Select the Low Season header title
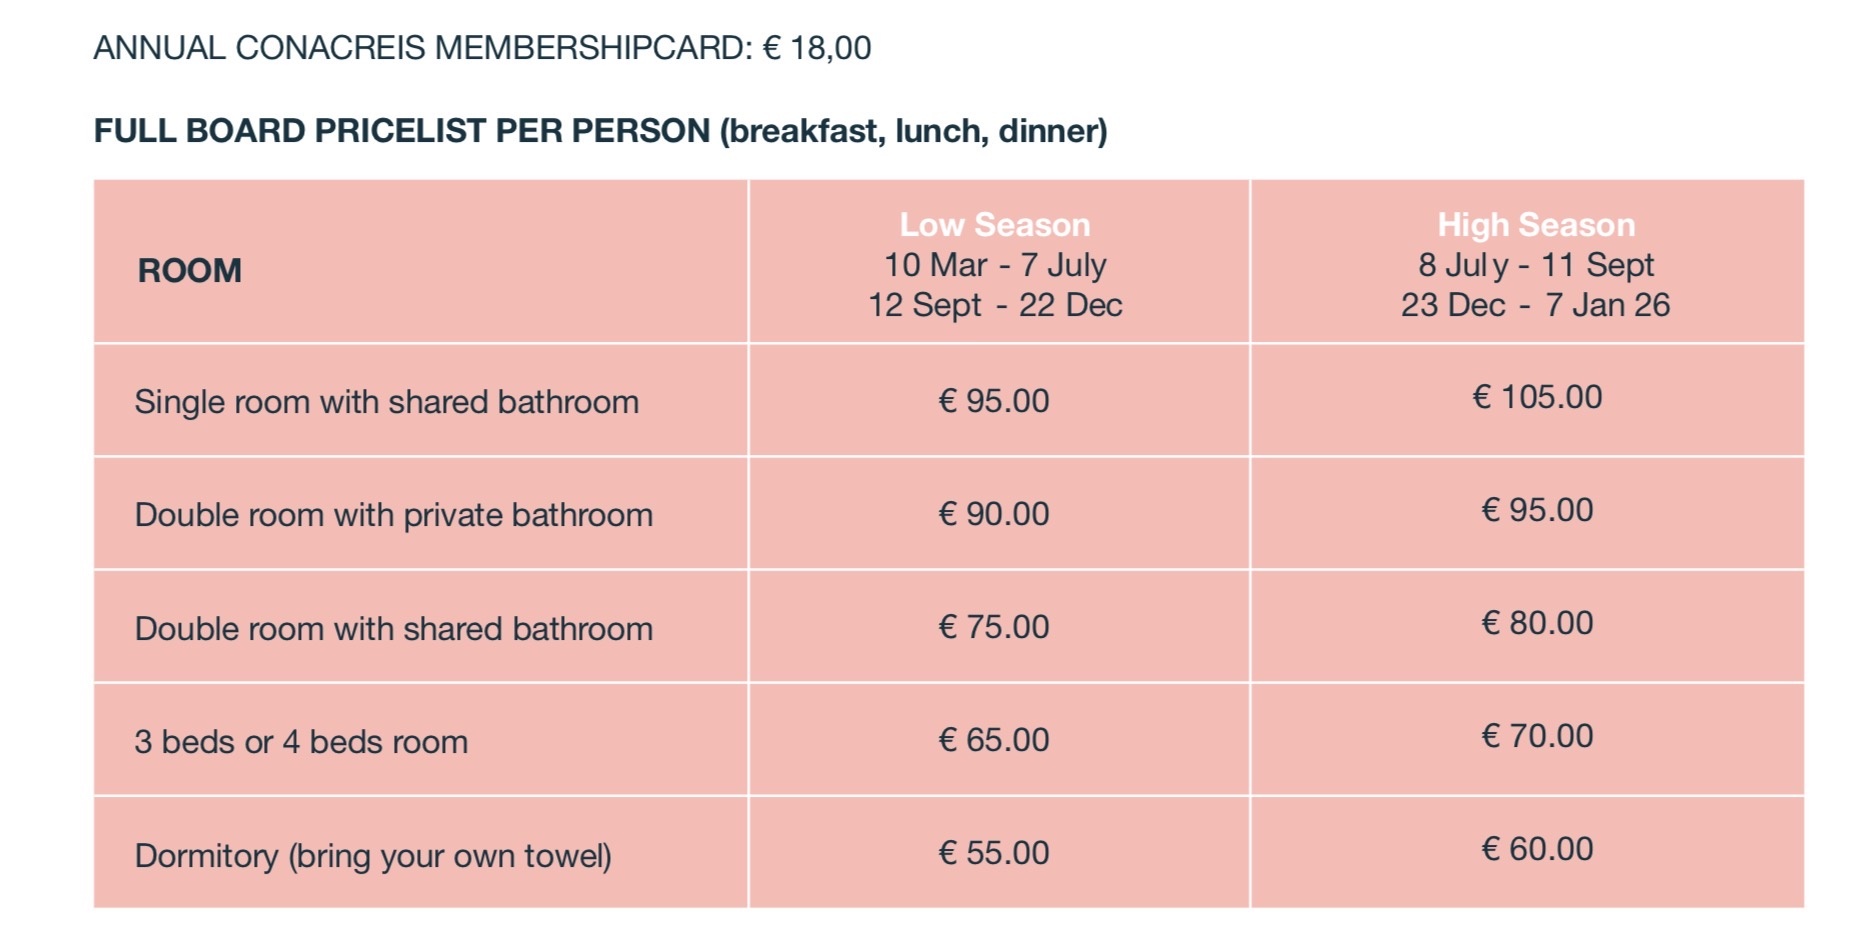Image resolution: width=1850 pixels, height=934 pixels. point(995,225)
